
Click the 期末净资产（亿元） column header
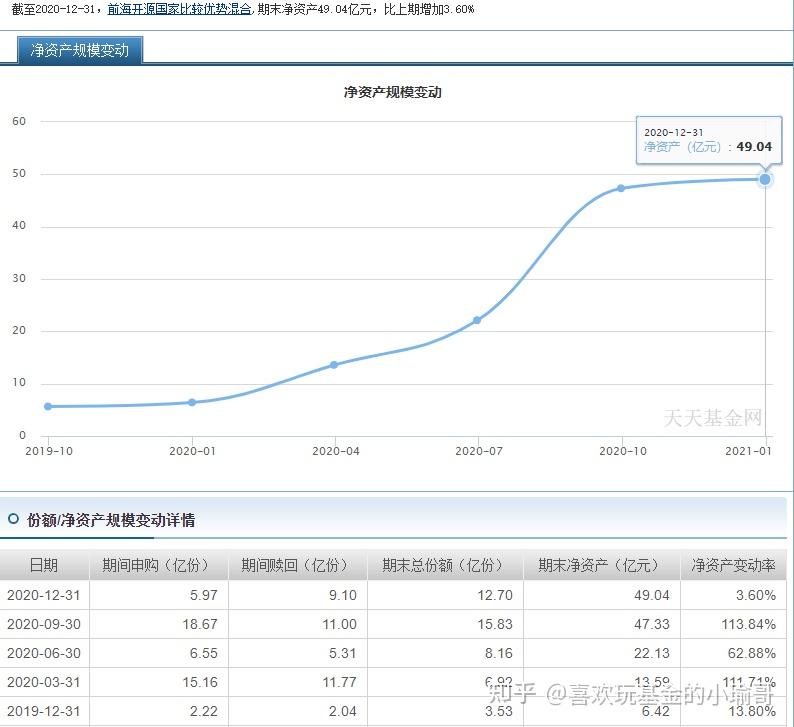[x=602, y=565]
